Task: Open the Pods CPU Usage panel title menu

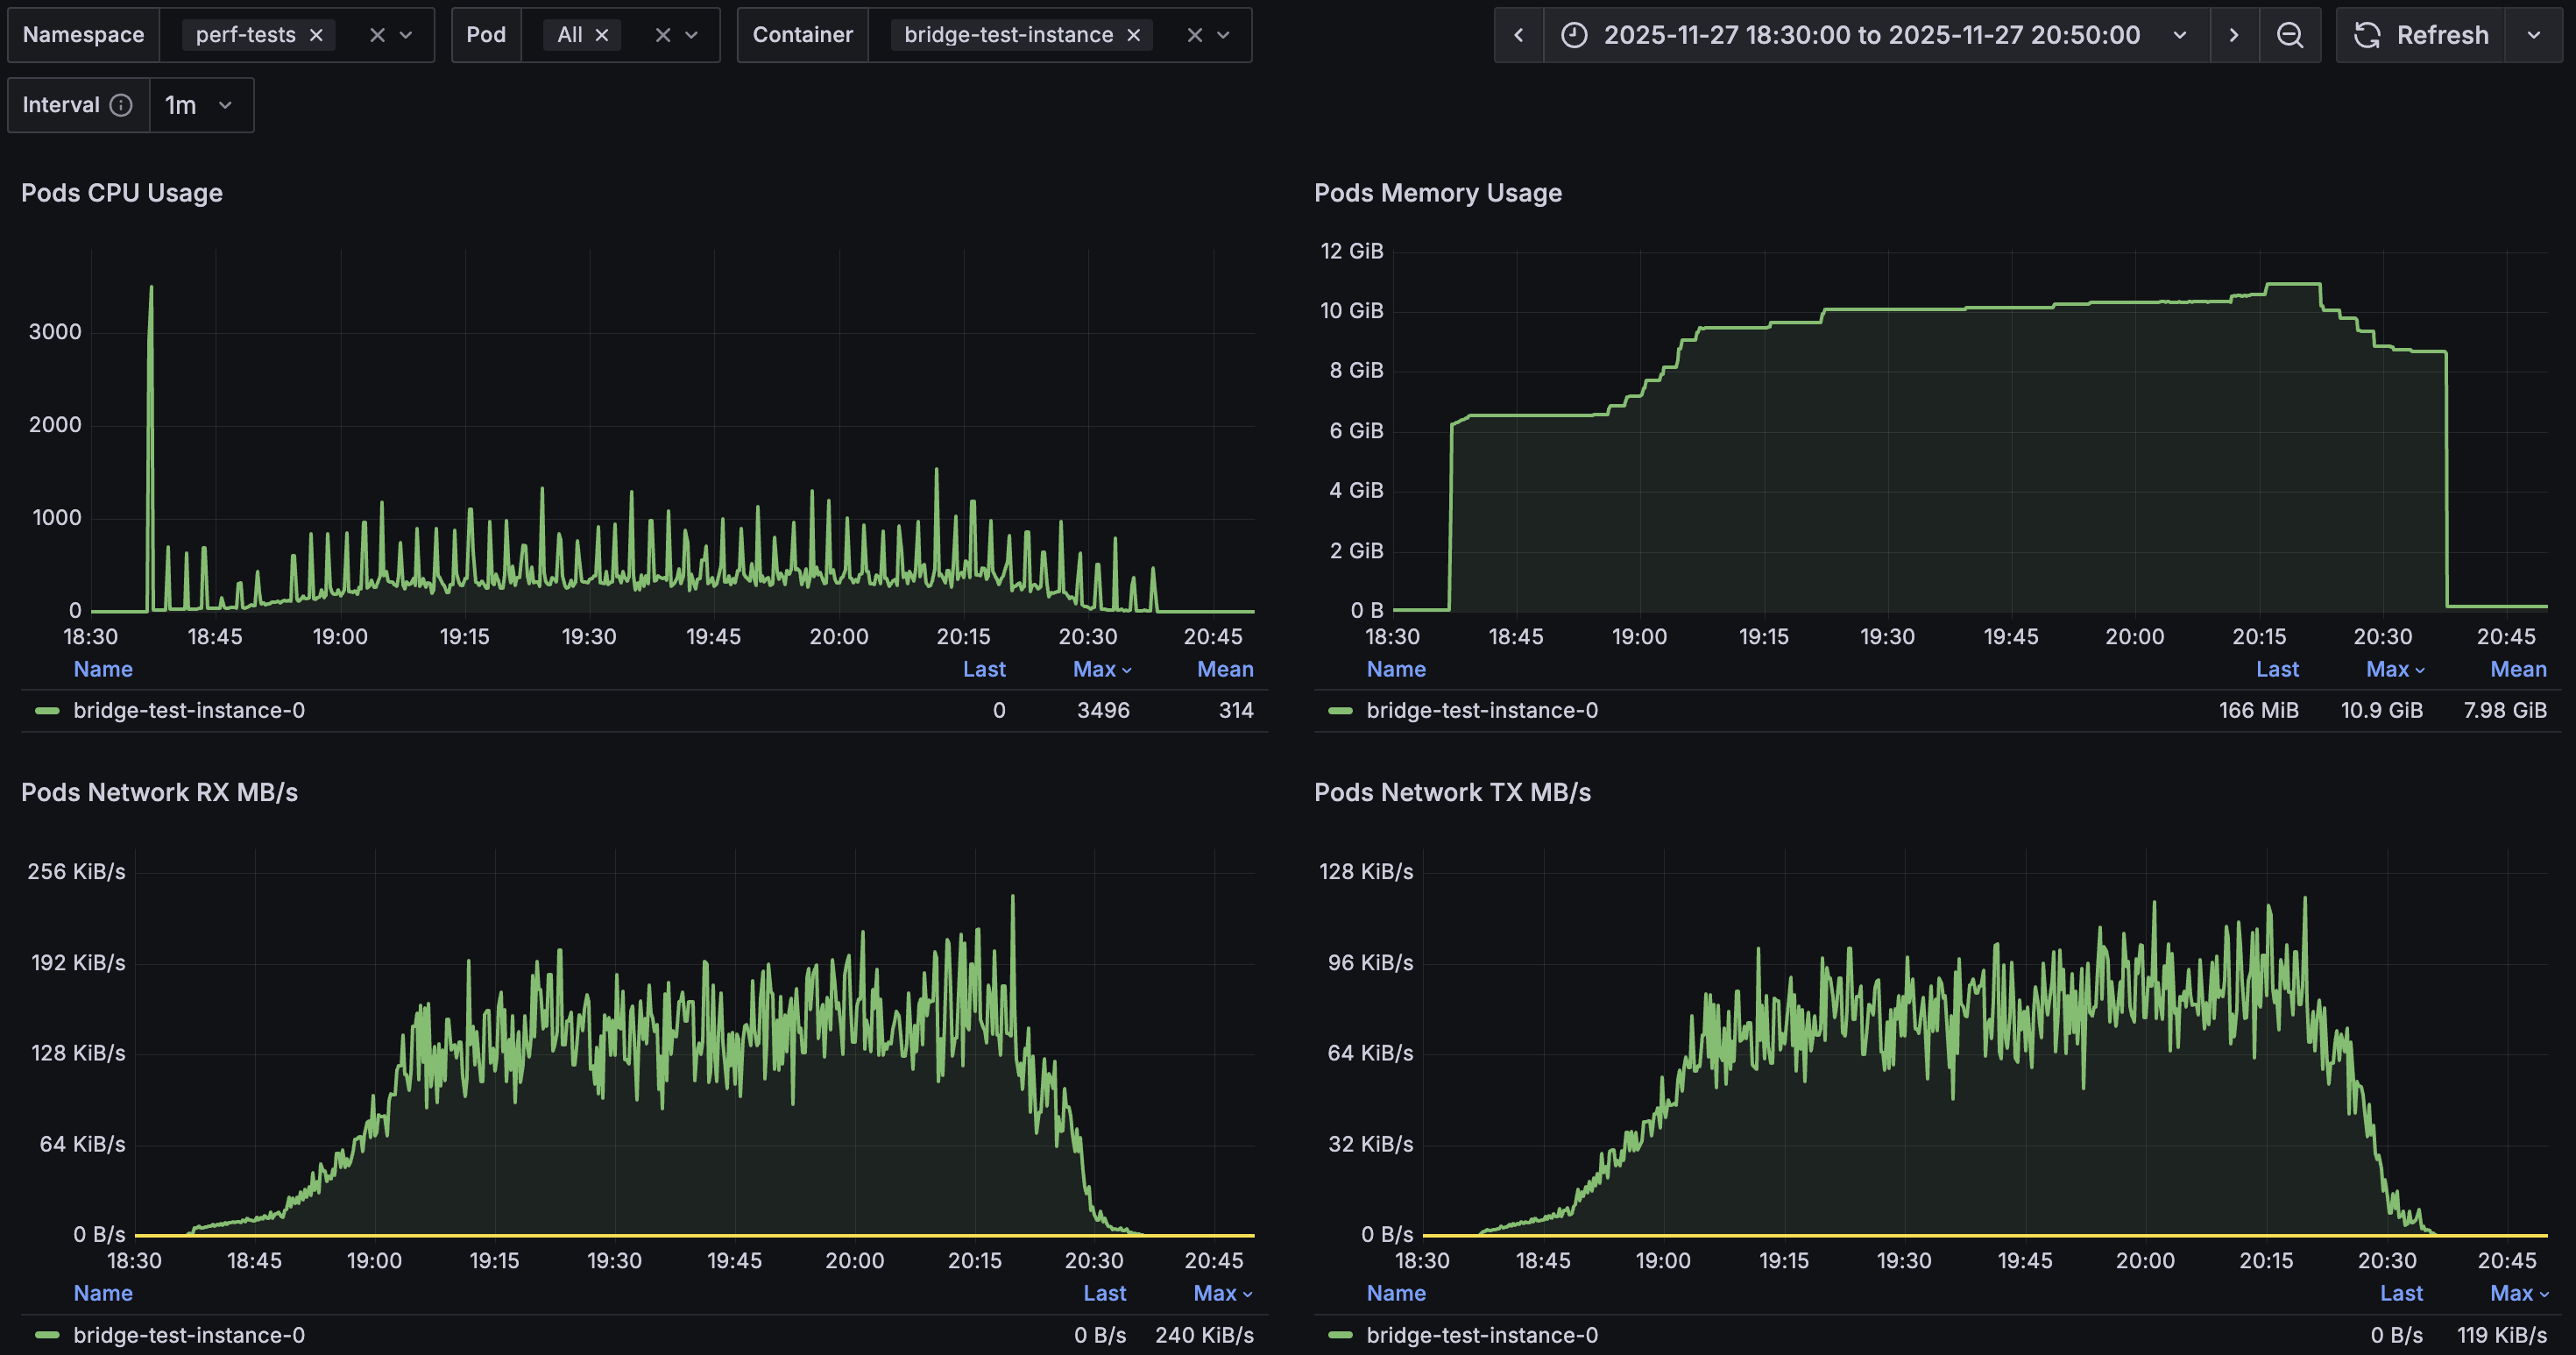Action: point(122,192)
